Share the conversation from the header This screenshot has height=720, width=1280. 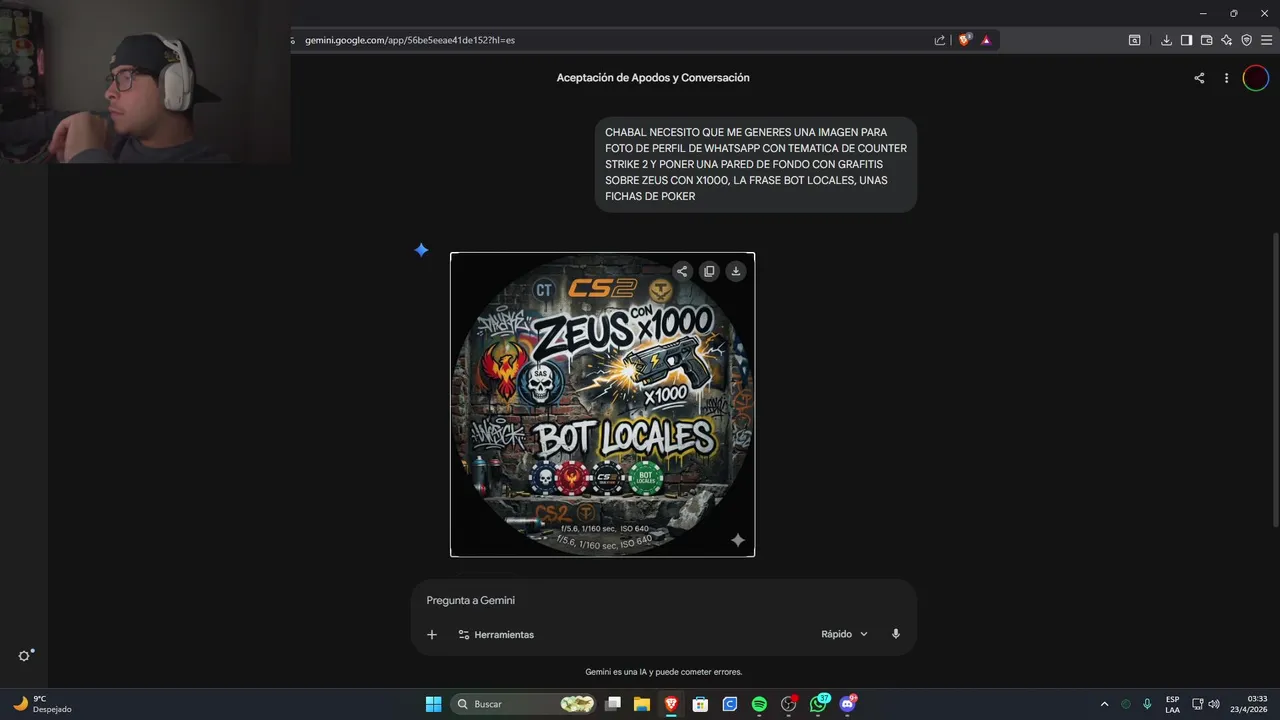pos(1199,78)
